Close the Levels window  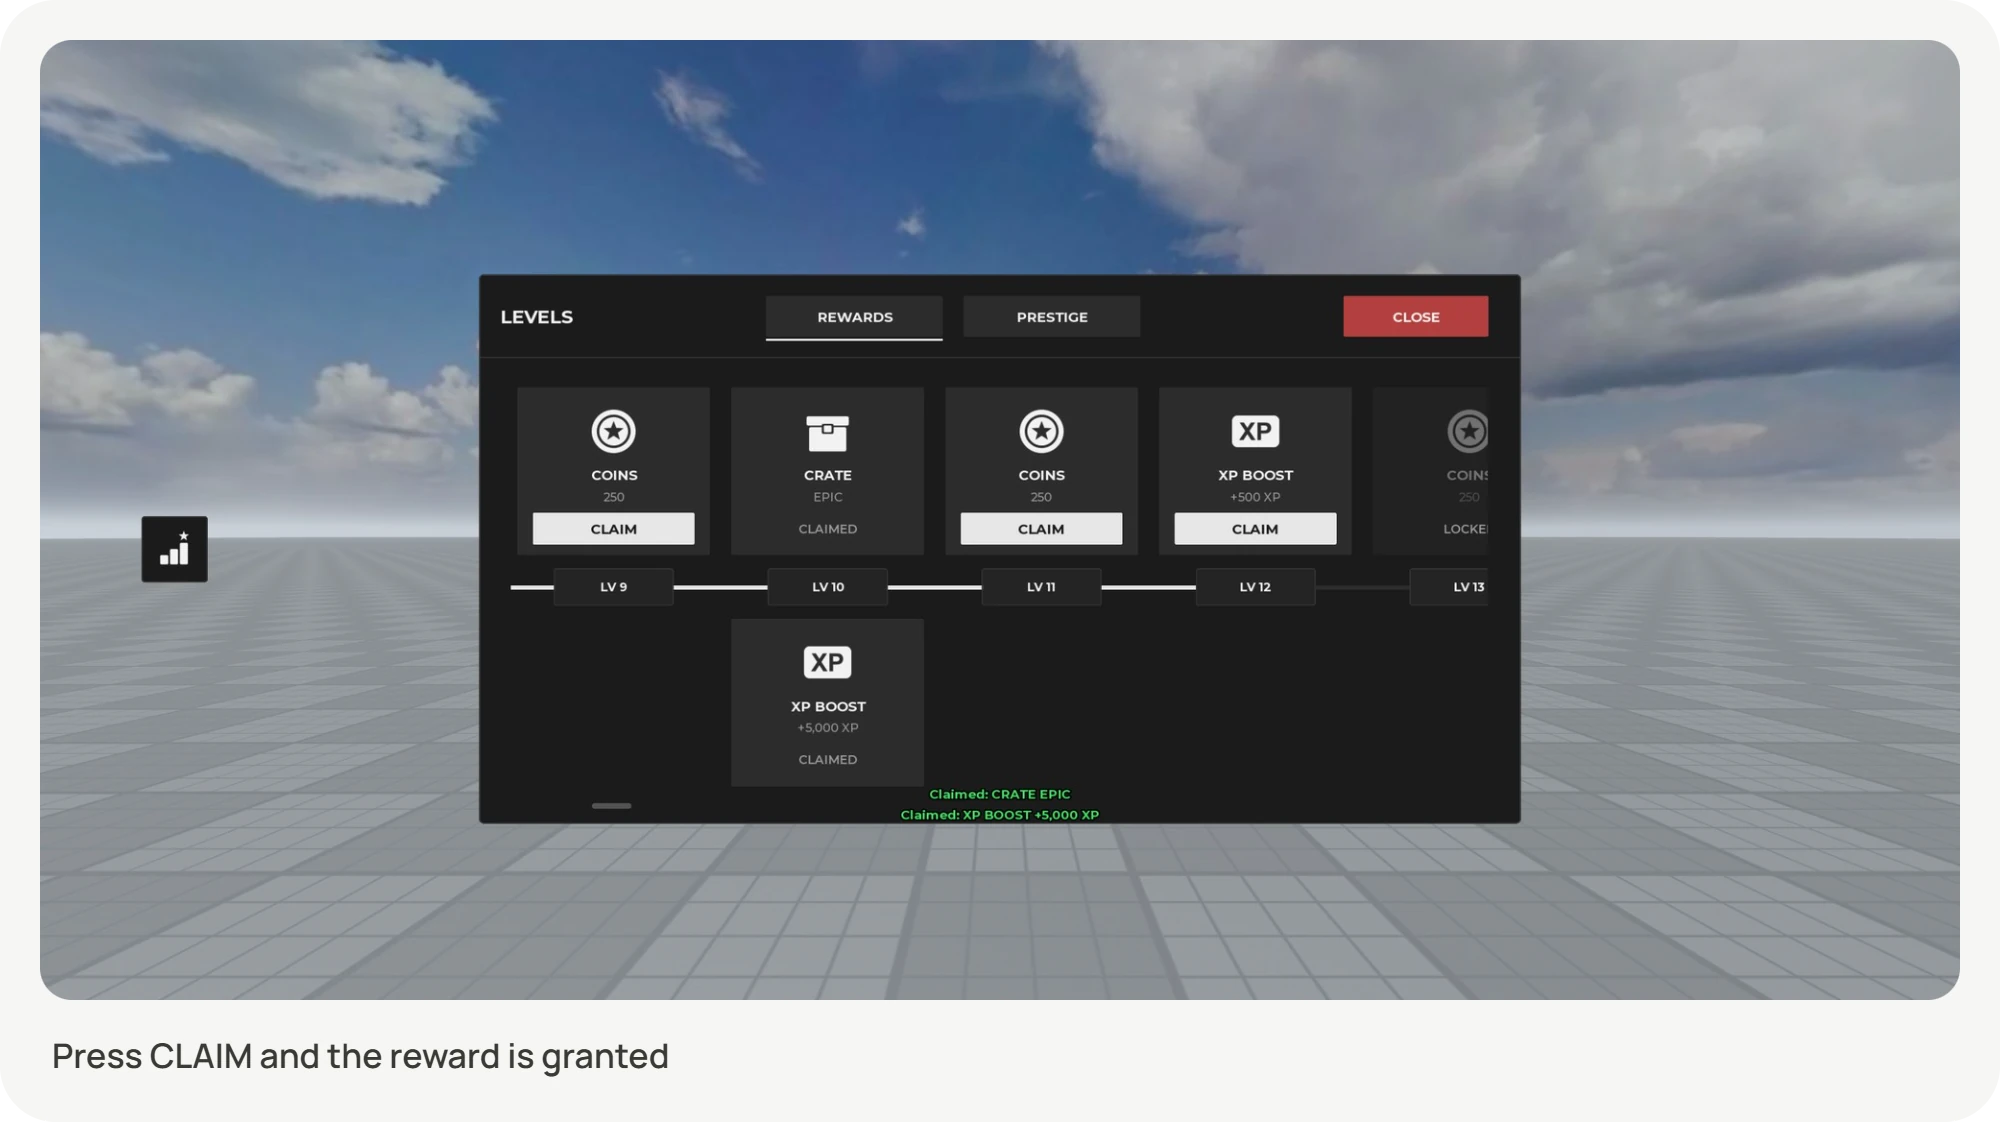1415,317
